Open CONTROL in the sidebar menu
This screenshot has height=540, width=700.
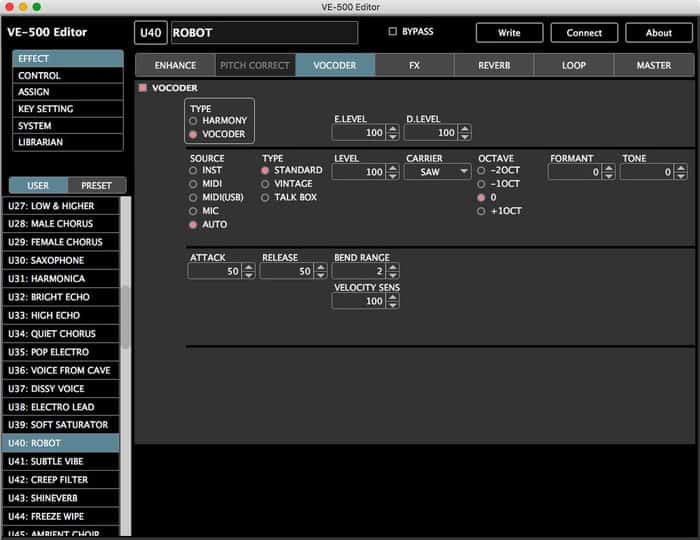[68, 75]
